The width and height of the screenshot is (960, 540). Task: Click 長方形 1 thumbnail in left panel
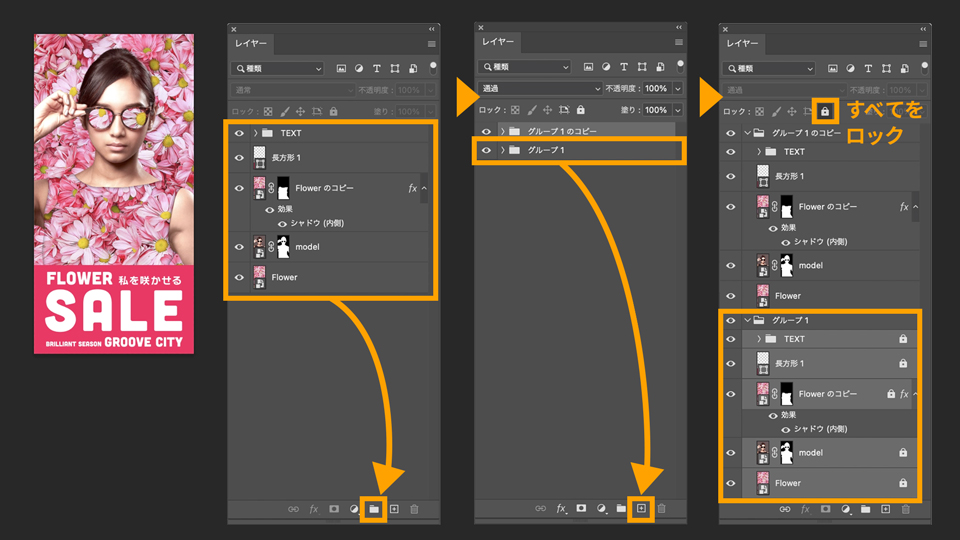pyautogui.click(x=260, y=157)
